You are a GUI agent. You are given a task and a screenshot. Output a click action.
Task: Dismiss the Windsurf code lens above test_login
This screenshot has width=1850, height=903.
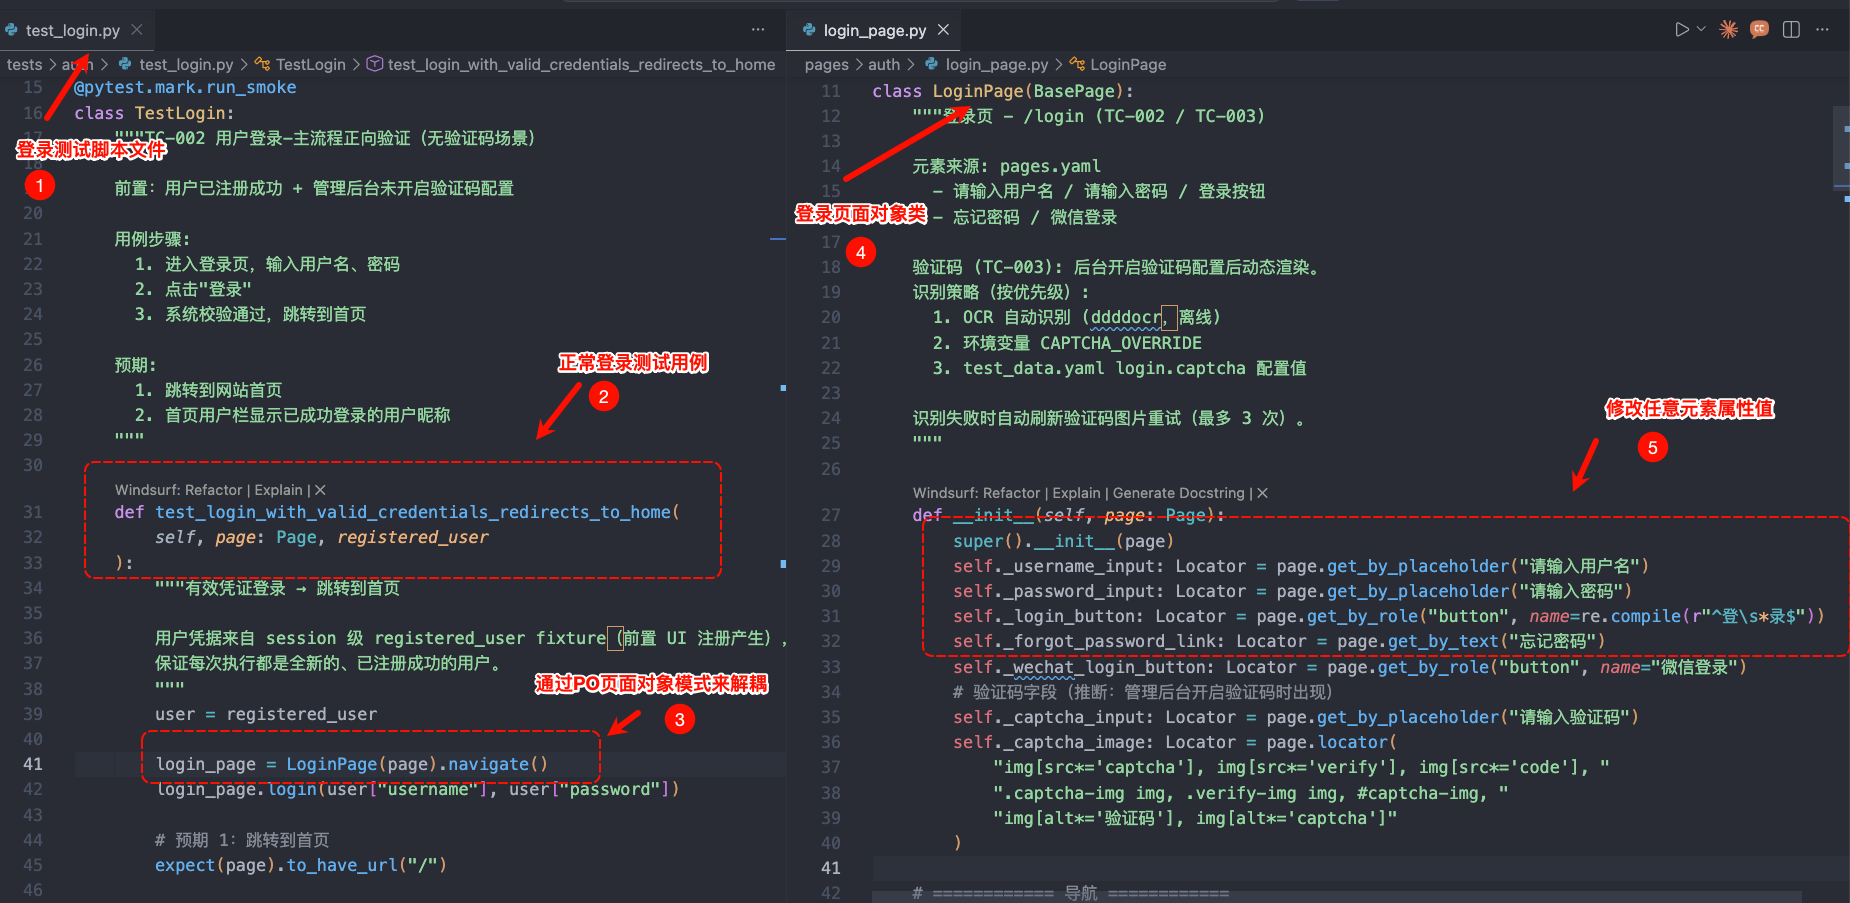(320, 490)
